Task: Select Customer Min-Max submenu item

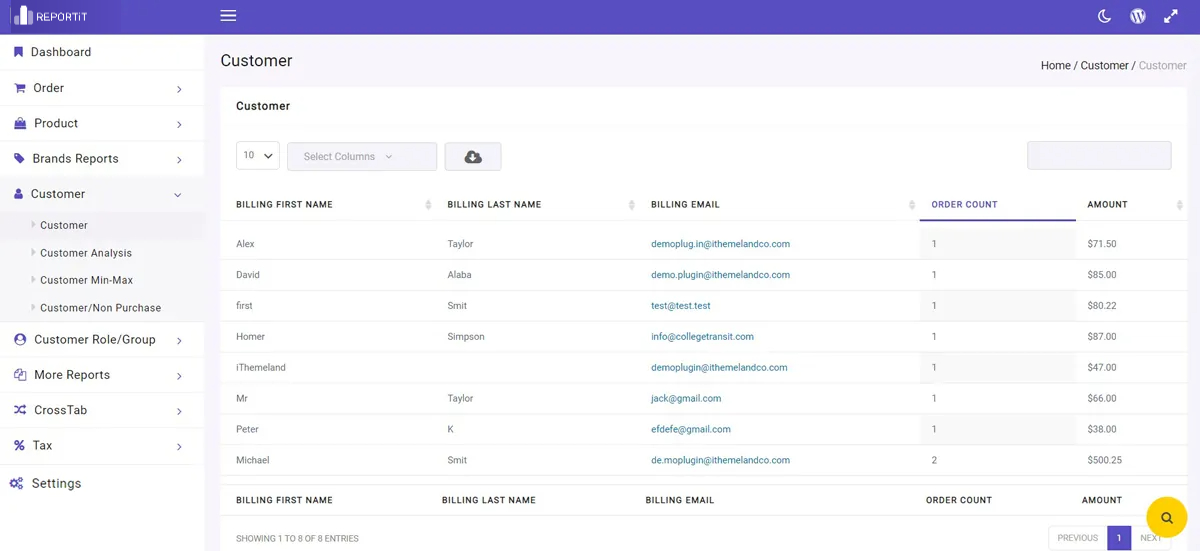Action: point(86,280)
